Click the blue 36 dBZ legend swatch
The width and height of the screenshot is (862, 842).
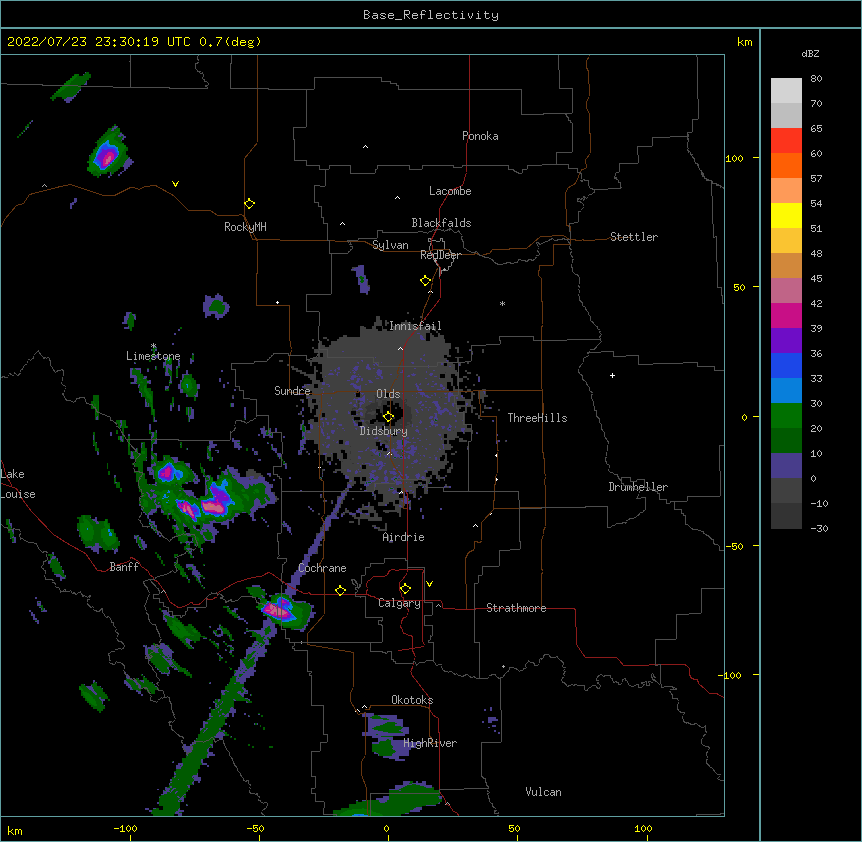click(x=786, y=365)
